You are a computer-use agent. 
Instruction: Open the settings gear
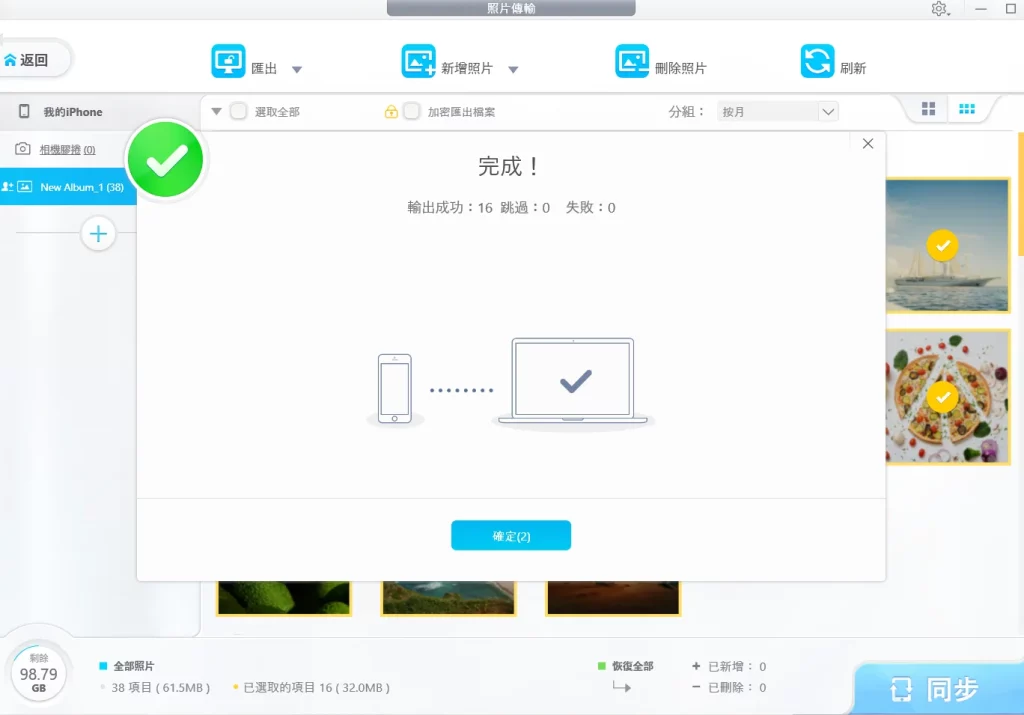click(938, 9)
